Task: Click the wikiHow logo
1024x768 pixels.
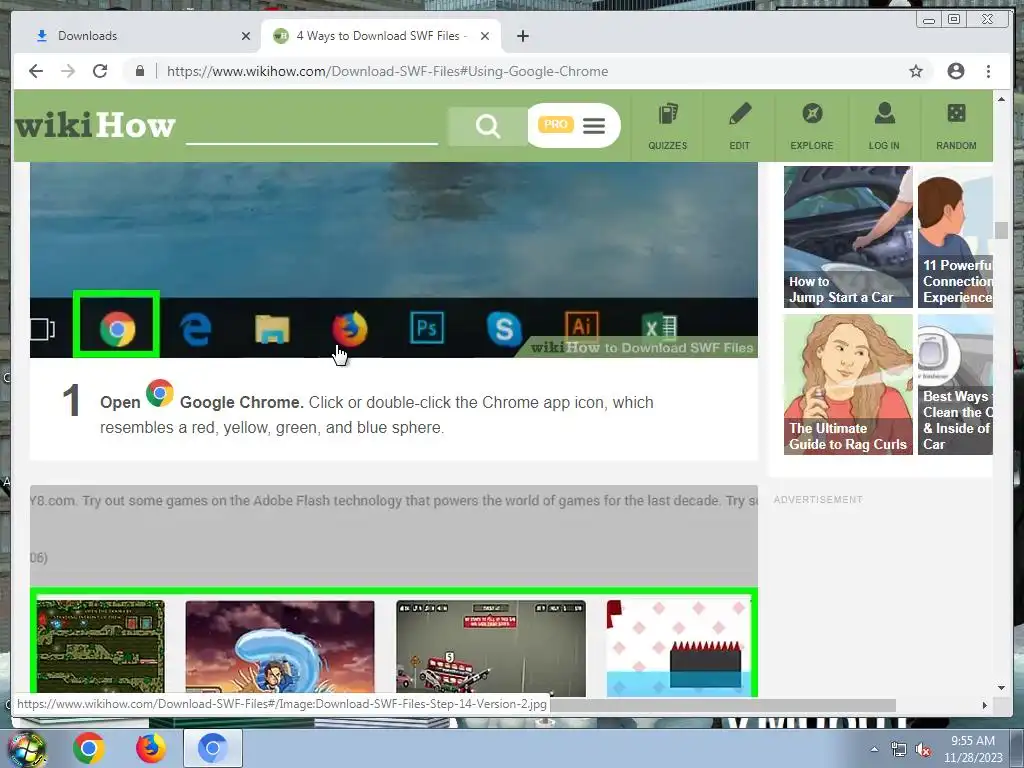Action: point(95,125)
